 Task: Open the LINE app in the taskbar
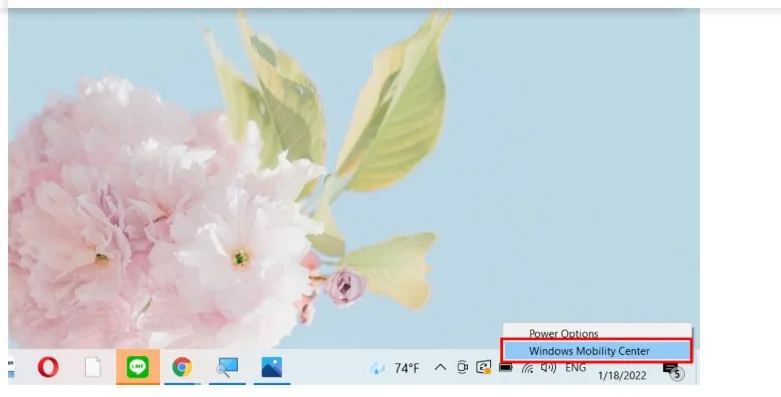tap(138, 368)
